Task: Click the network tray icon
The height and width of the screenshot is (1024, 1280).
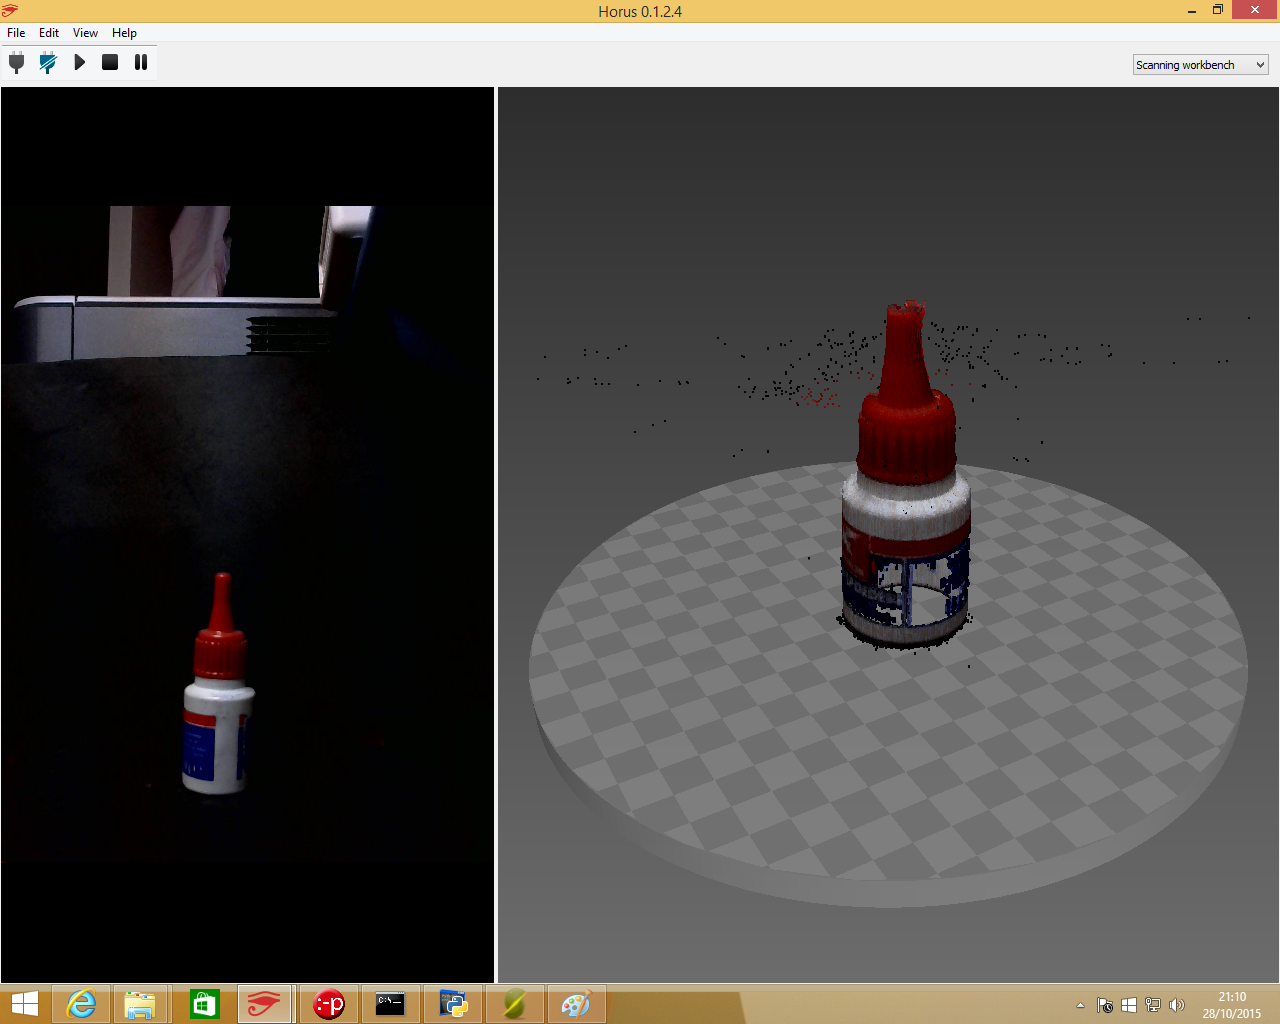Action: (1153, 1005)
